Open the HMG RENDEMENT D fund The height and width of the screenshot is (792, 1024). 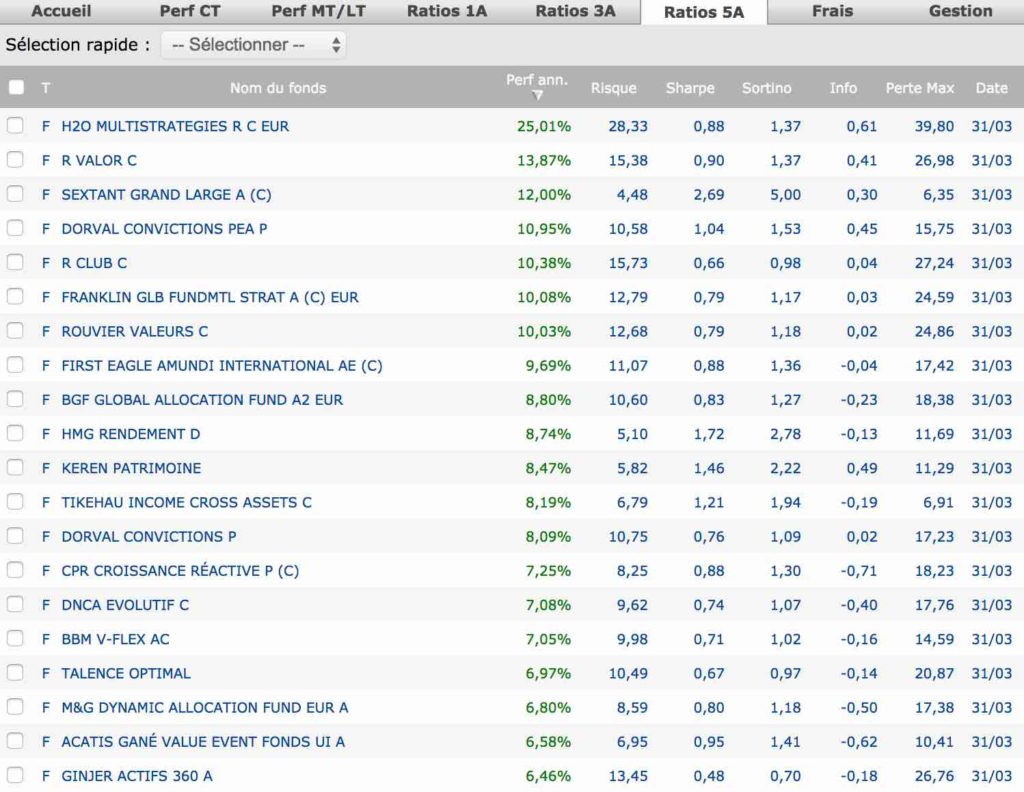pos(131,434)
